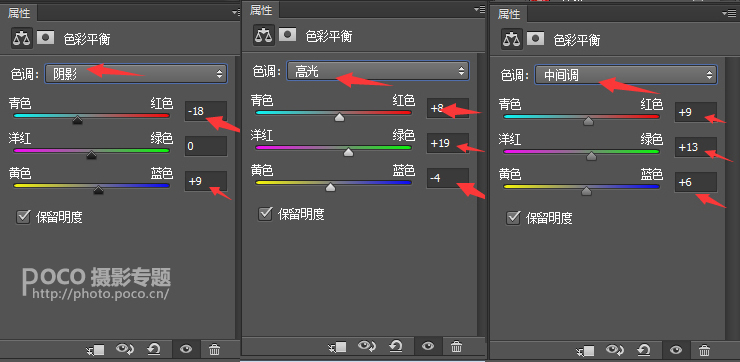Screen dimensions: 740x362
Task: Click the mask icon in Midtones panel
Action: point(535,38)
